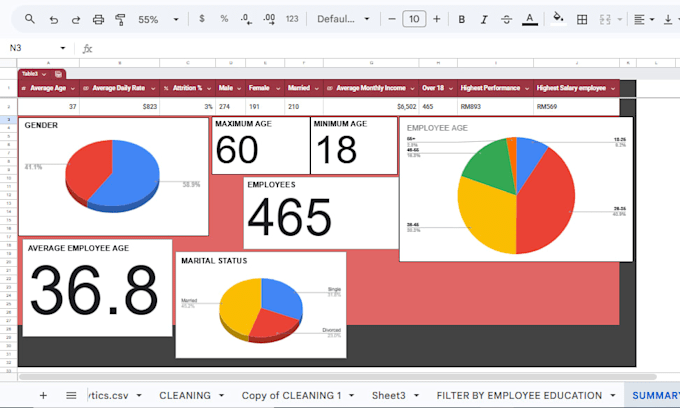The height and width of the screenshot is (408, 680).
Task: Open the zoom level 55% dropdown
Action: click(x=158, y=20)
